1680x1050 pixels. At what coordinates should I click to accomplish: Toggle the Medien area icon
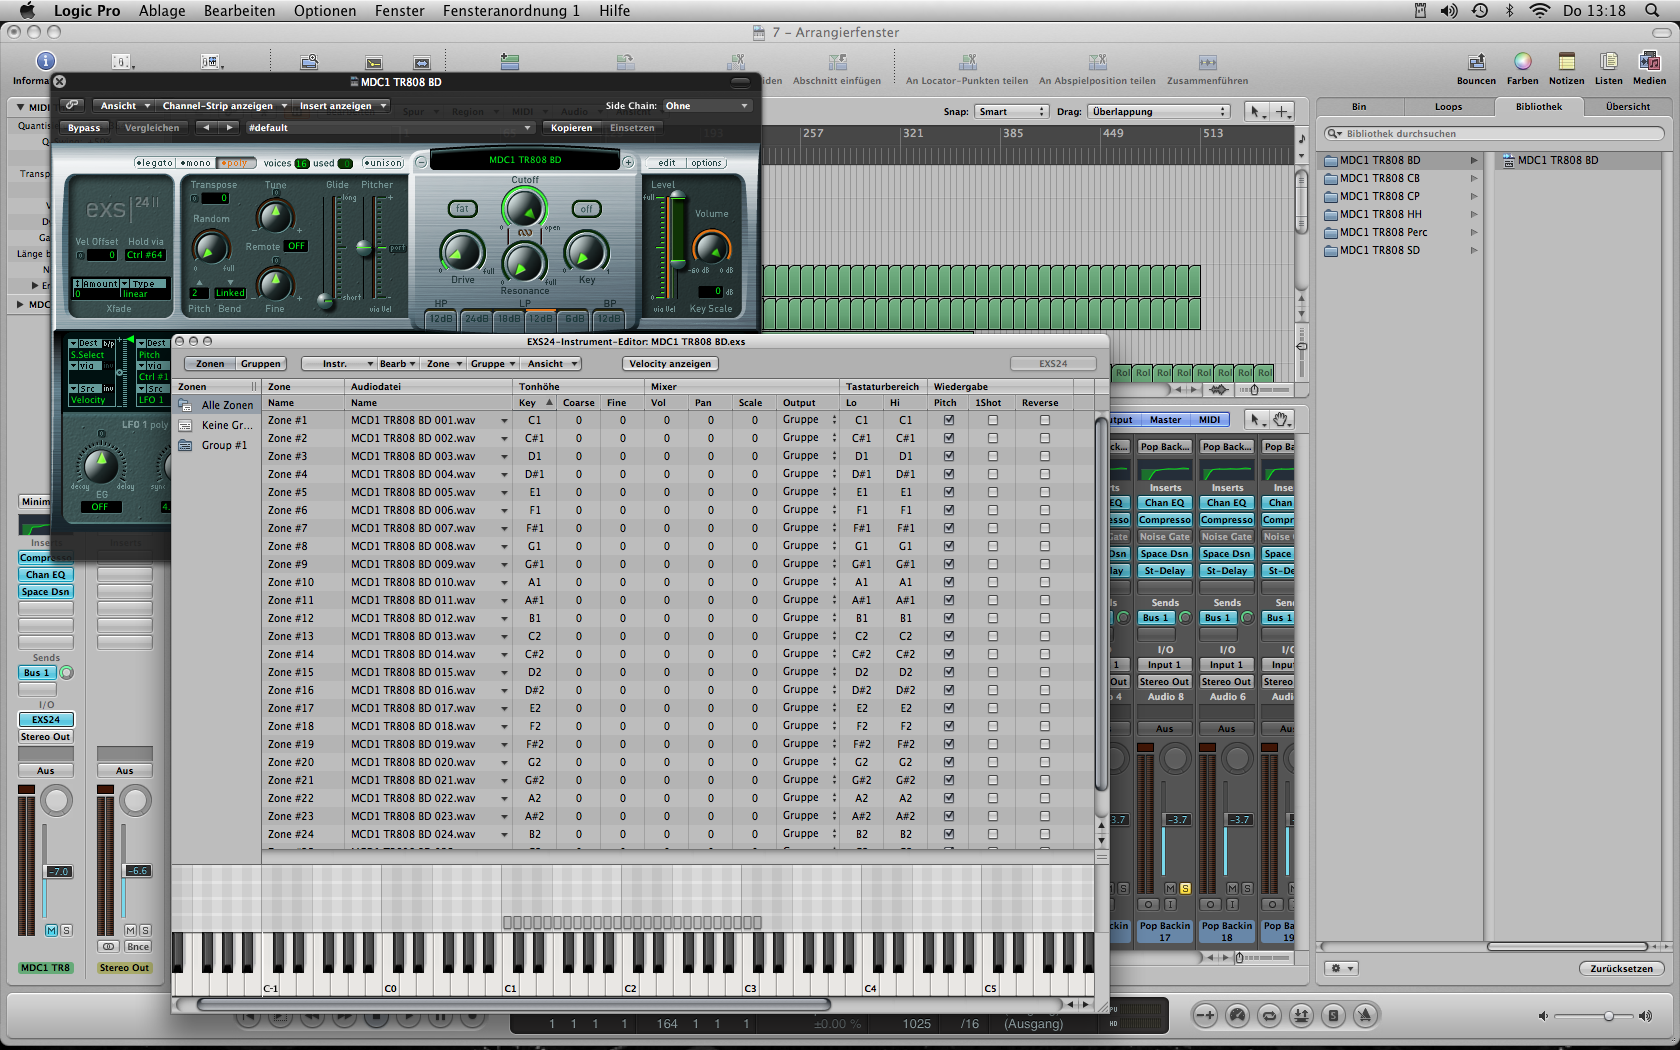(1649, 62)
